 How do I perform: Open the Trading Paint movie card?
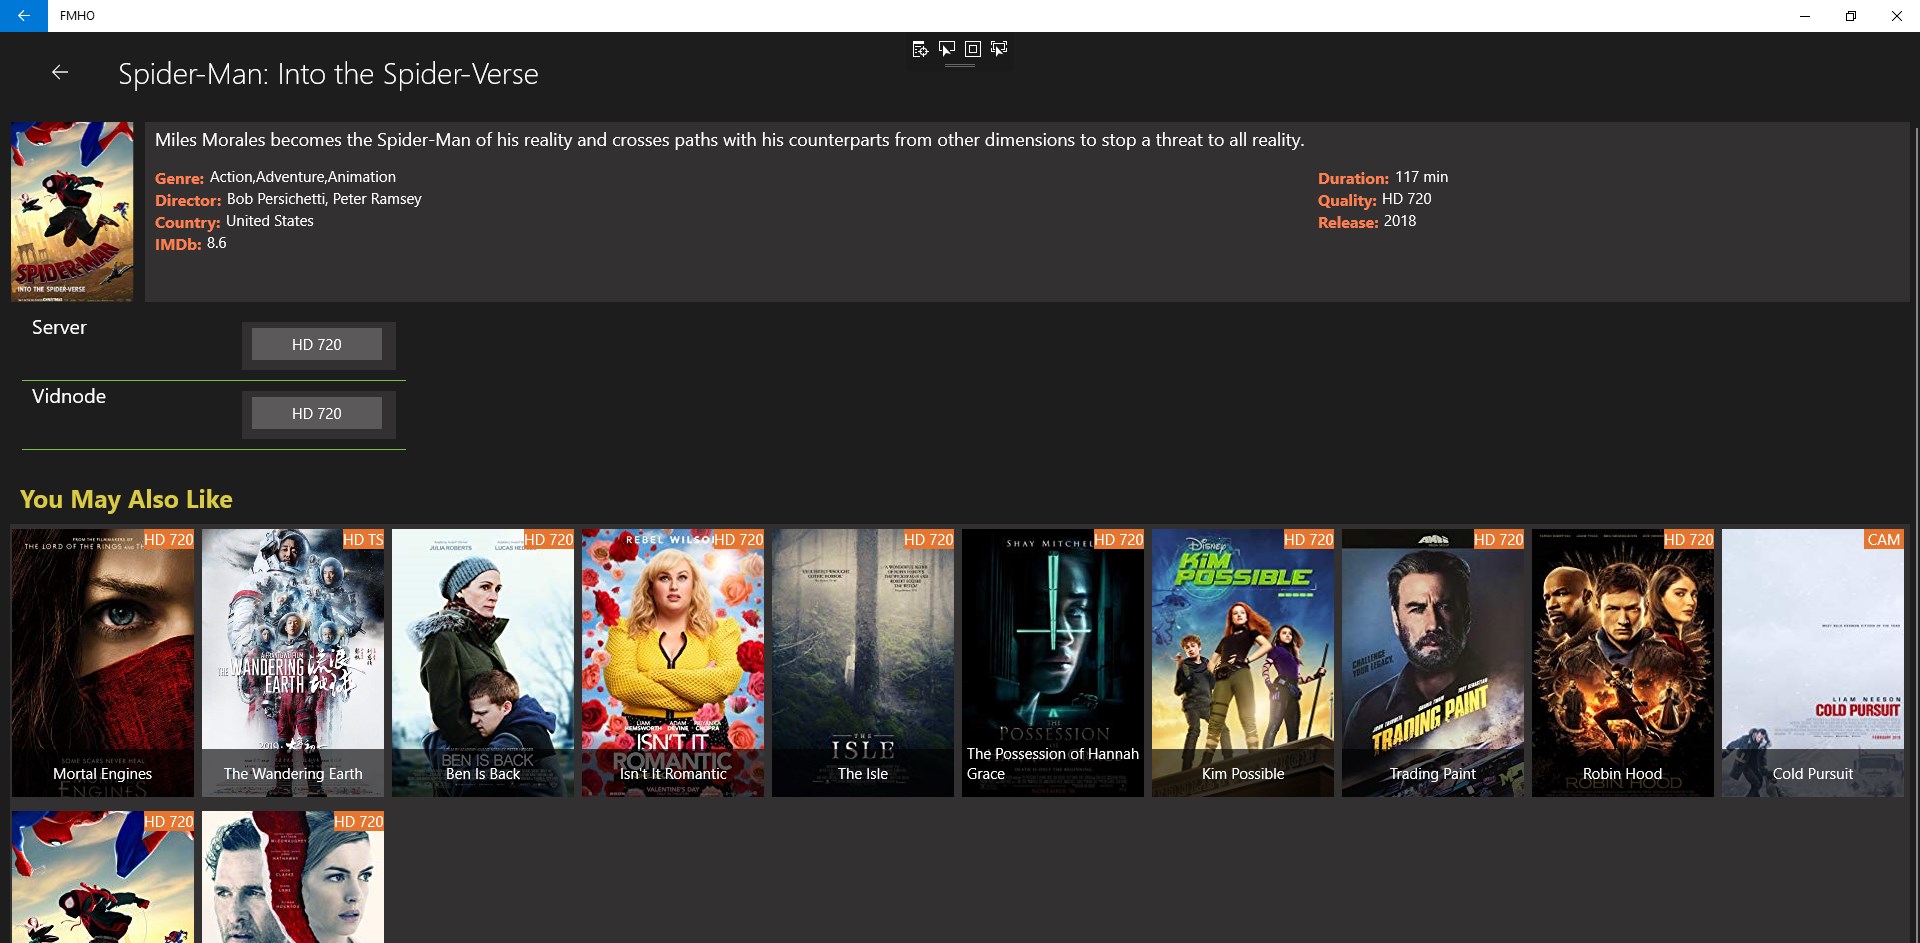1433,663
